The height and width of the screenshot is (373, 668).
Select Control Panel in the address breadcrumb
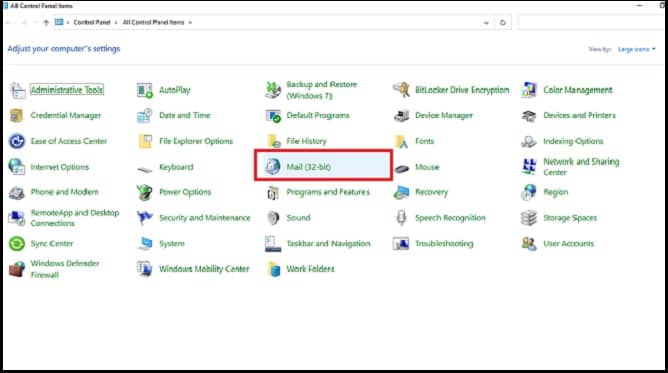click(x=92, y=22)
